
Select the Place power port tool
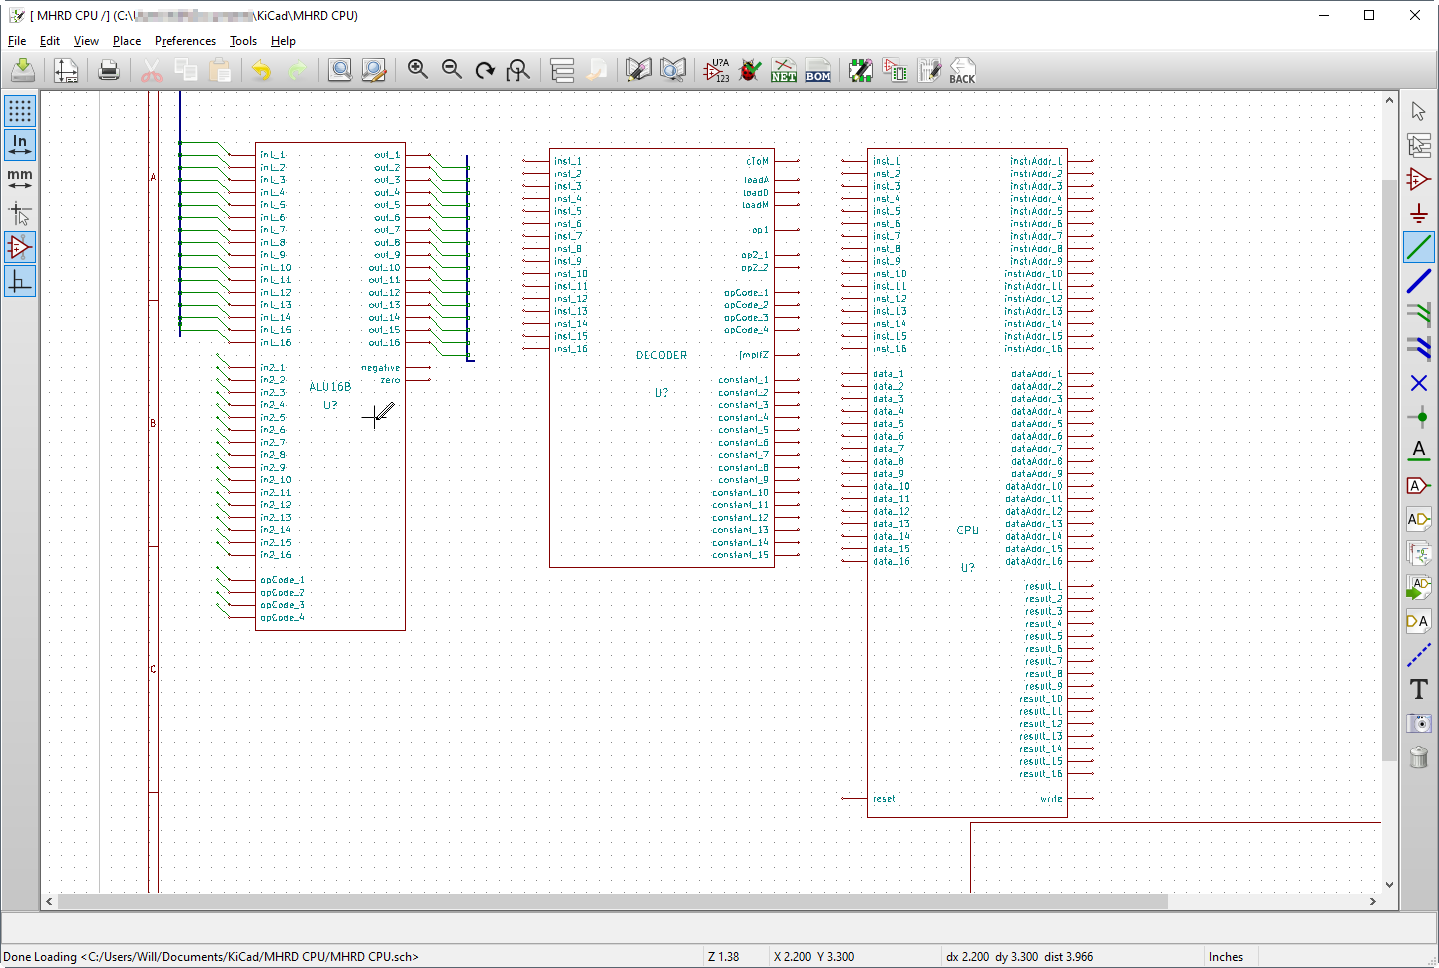(1418, 213)
